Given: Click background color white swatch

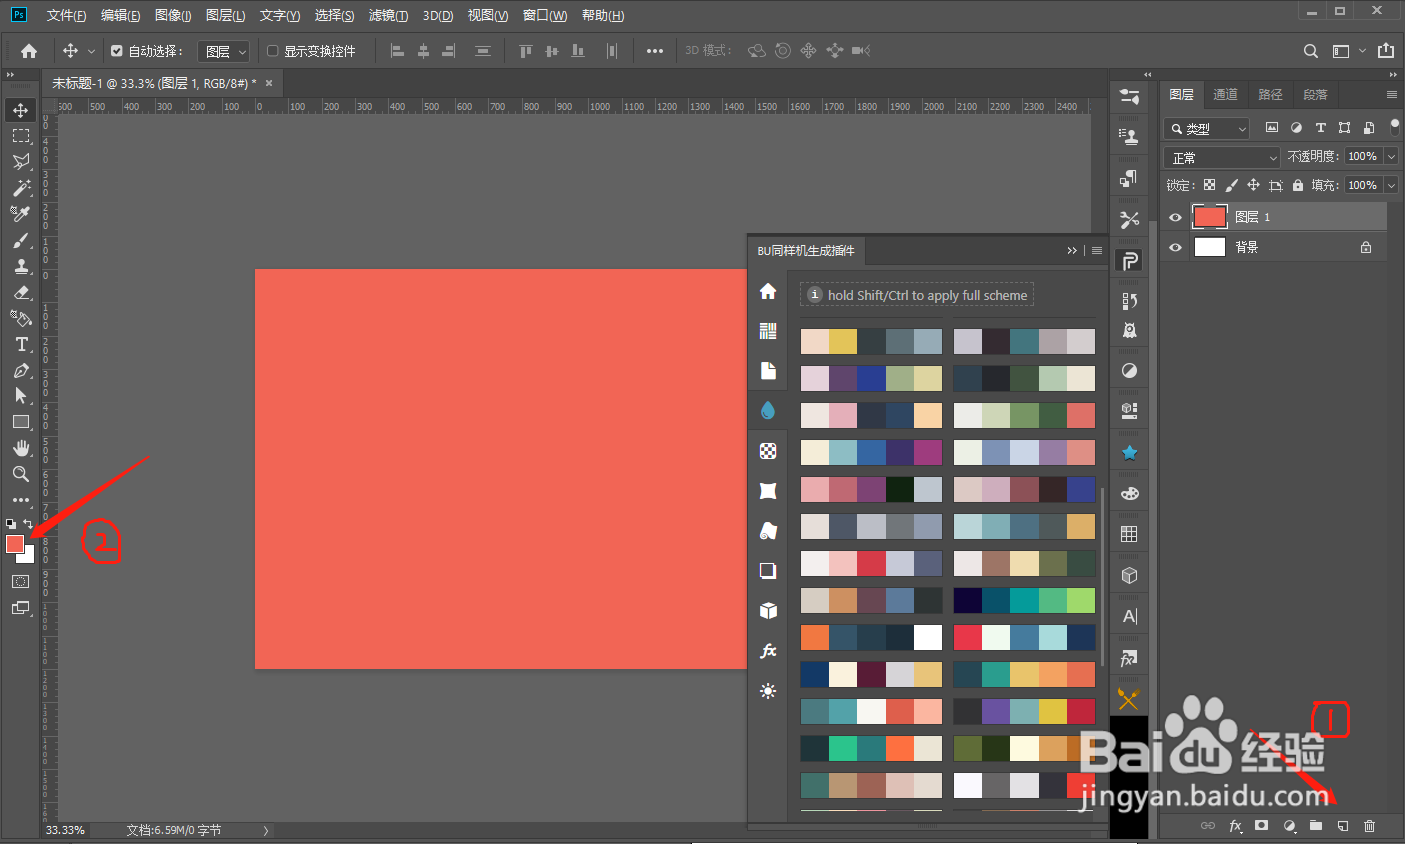Looking at the screenshot, I should [x=28, y=556].
